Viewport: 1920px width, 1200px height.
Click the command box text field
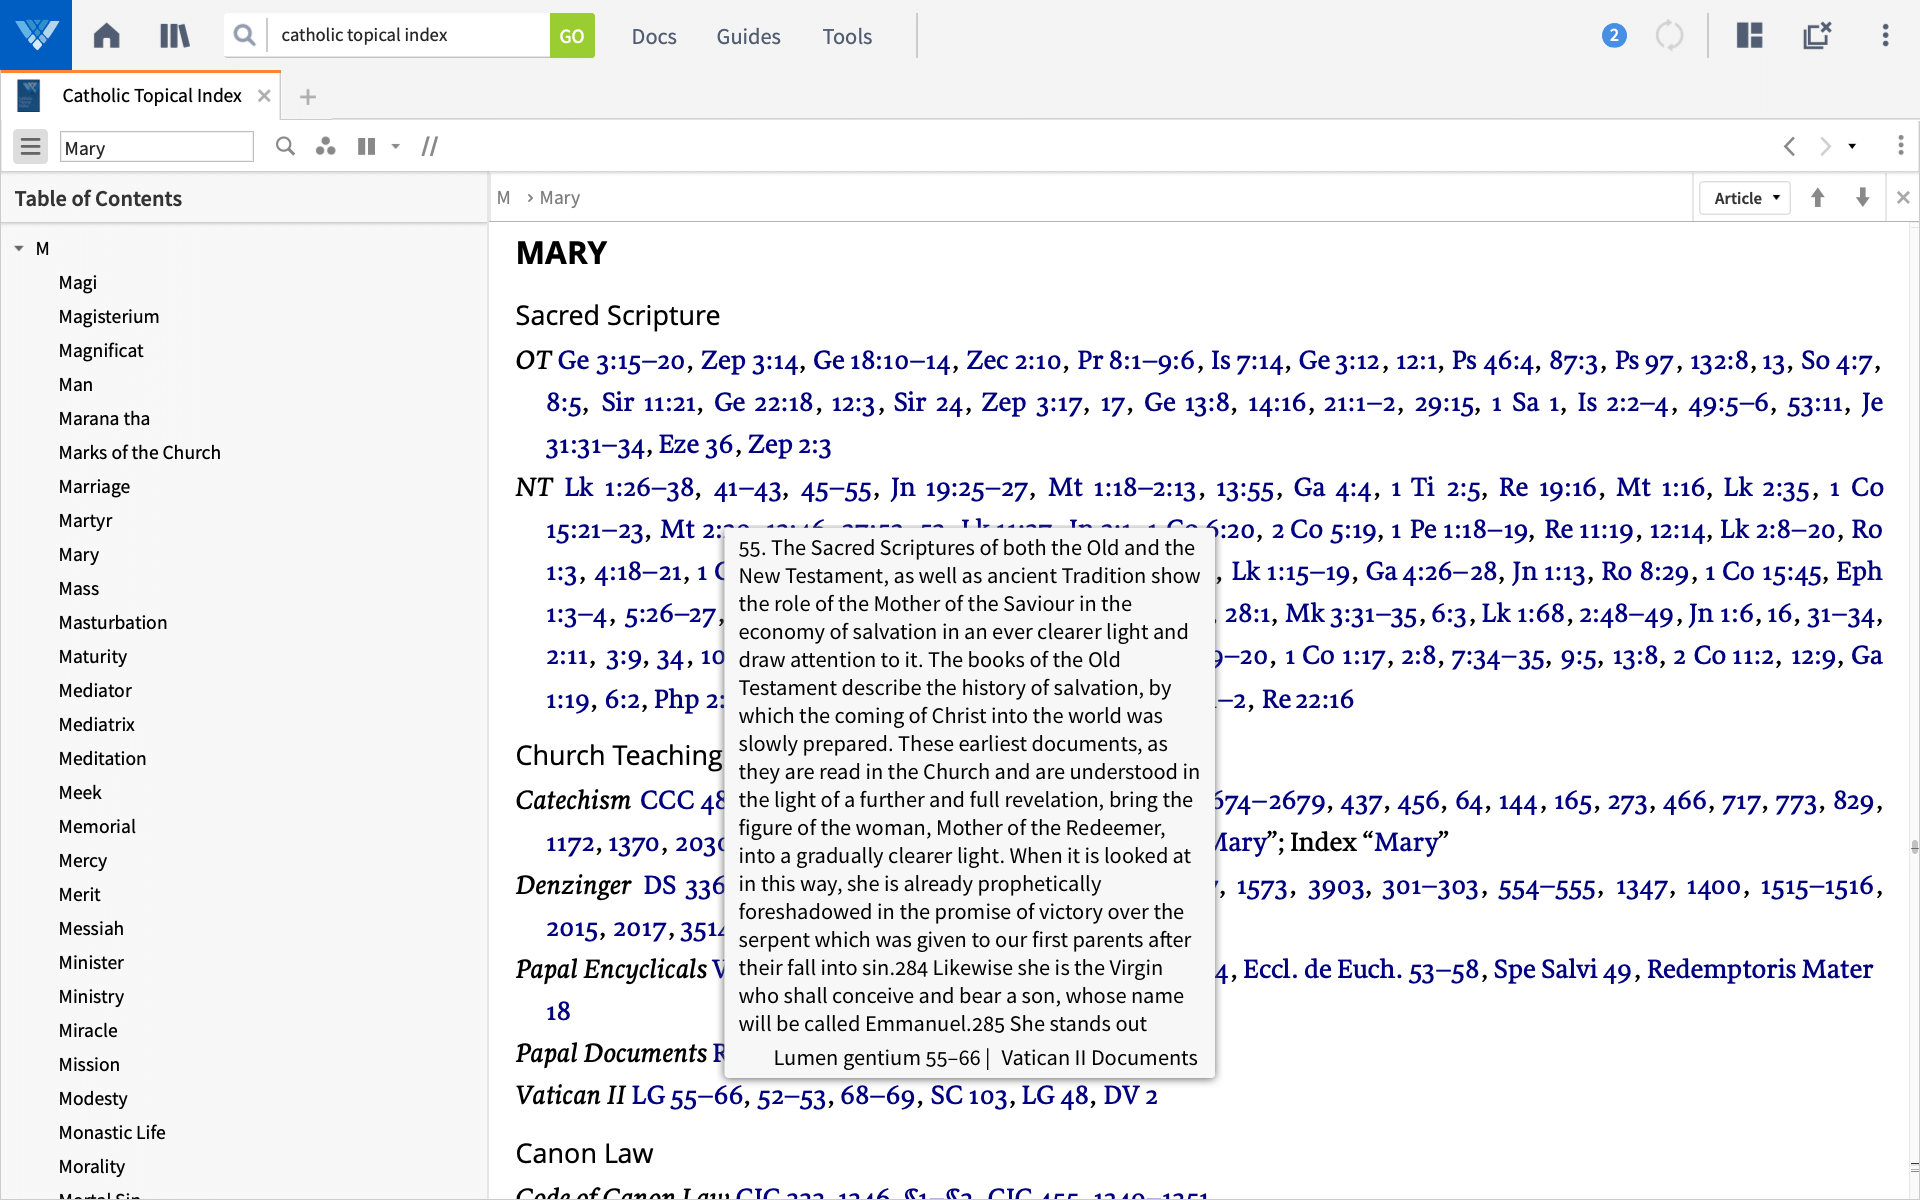(x=410, y=35)
